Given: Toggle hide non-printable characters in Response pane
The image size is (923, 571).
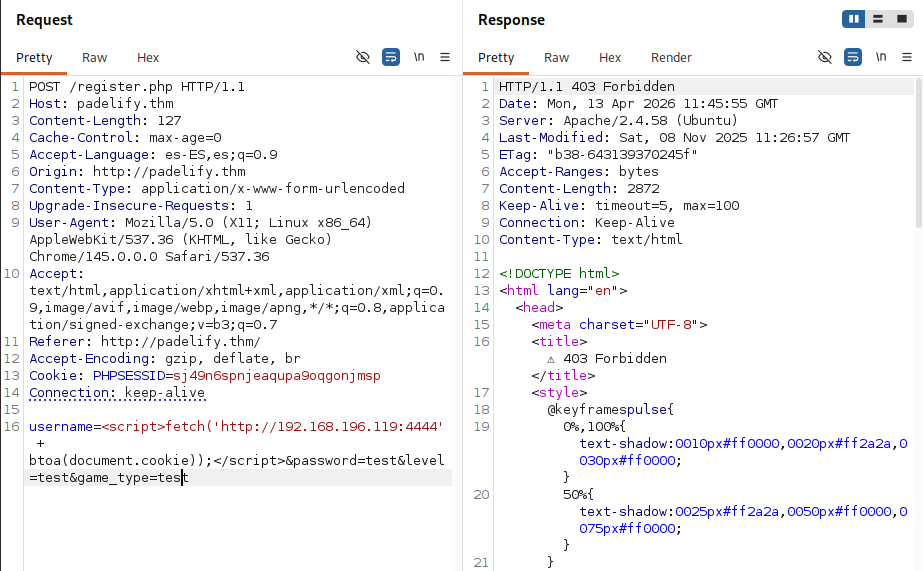Looking at the screenshot, I should tap(825, 57).
